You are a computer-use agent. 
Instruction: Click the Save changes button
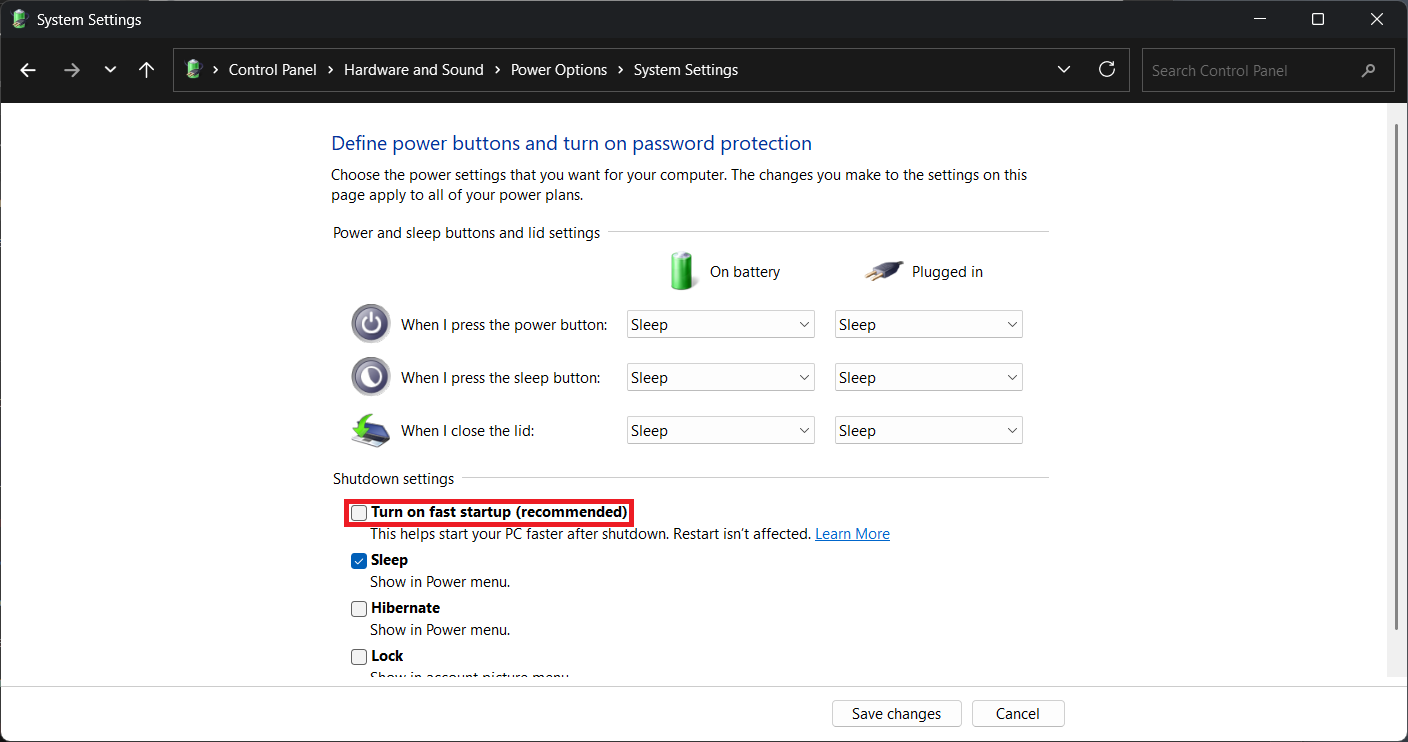pyautogui.click(x=896, y=714)
